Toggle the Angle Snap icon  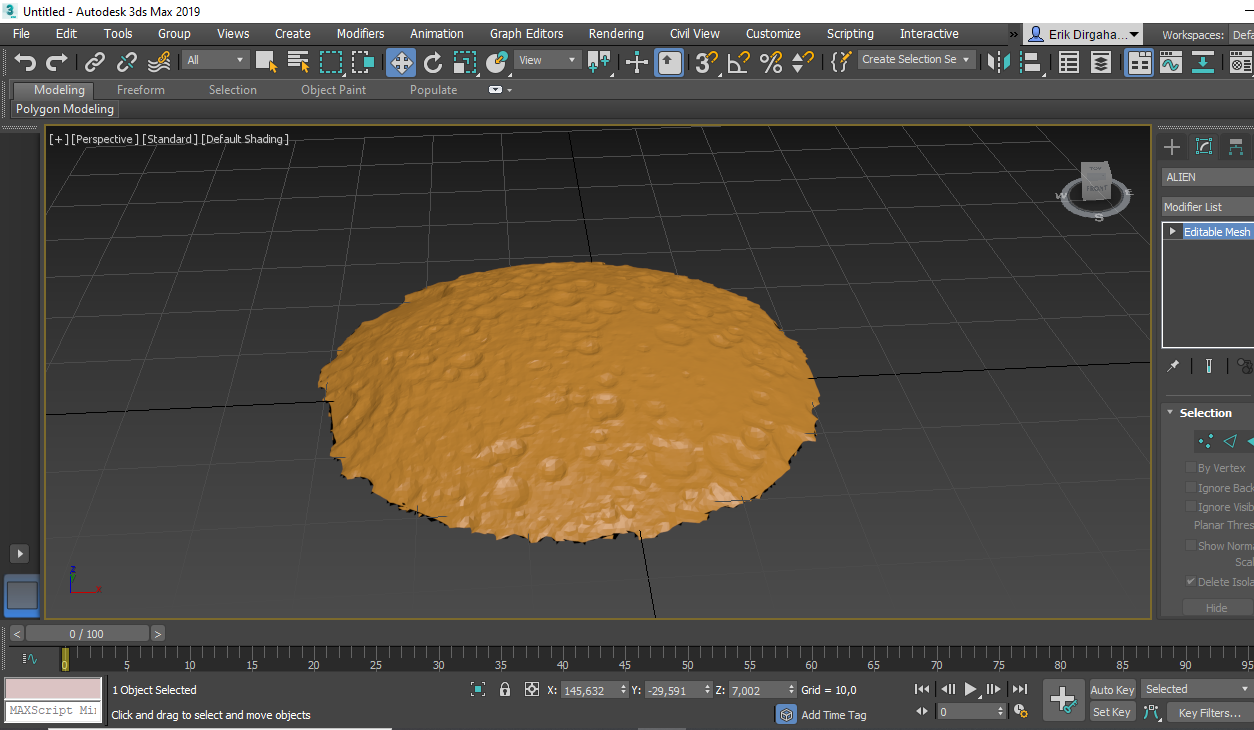(739, 63)
